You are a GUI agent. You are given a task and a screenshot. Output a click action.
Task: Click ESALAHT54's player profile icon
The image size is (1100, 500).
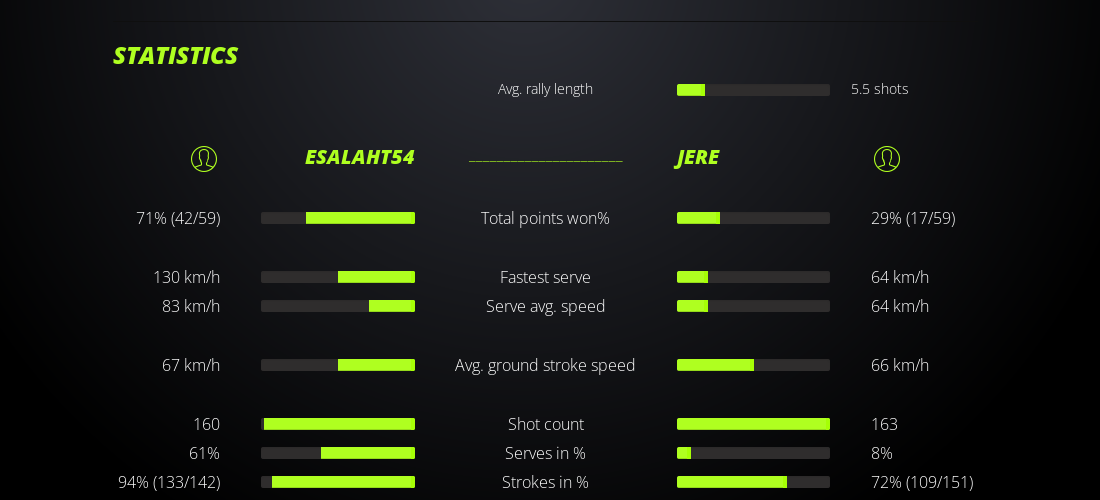tap(204, 159)
